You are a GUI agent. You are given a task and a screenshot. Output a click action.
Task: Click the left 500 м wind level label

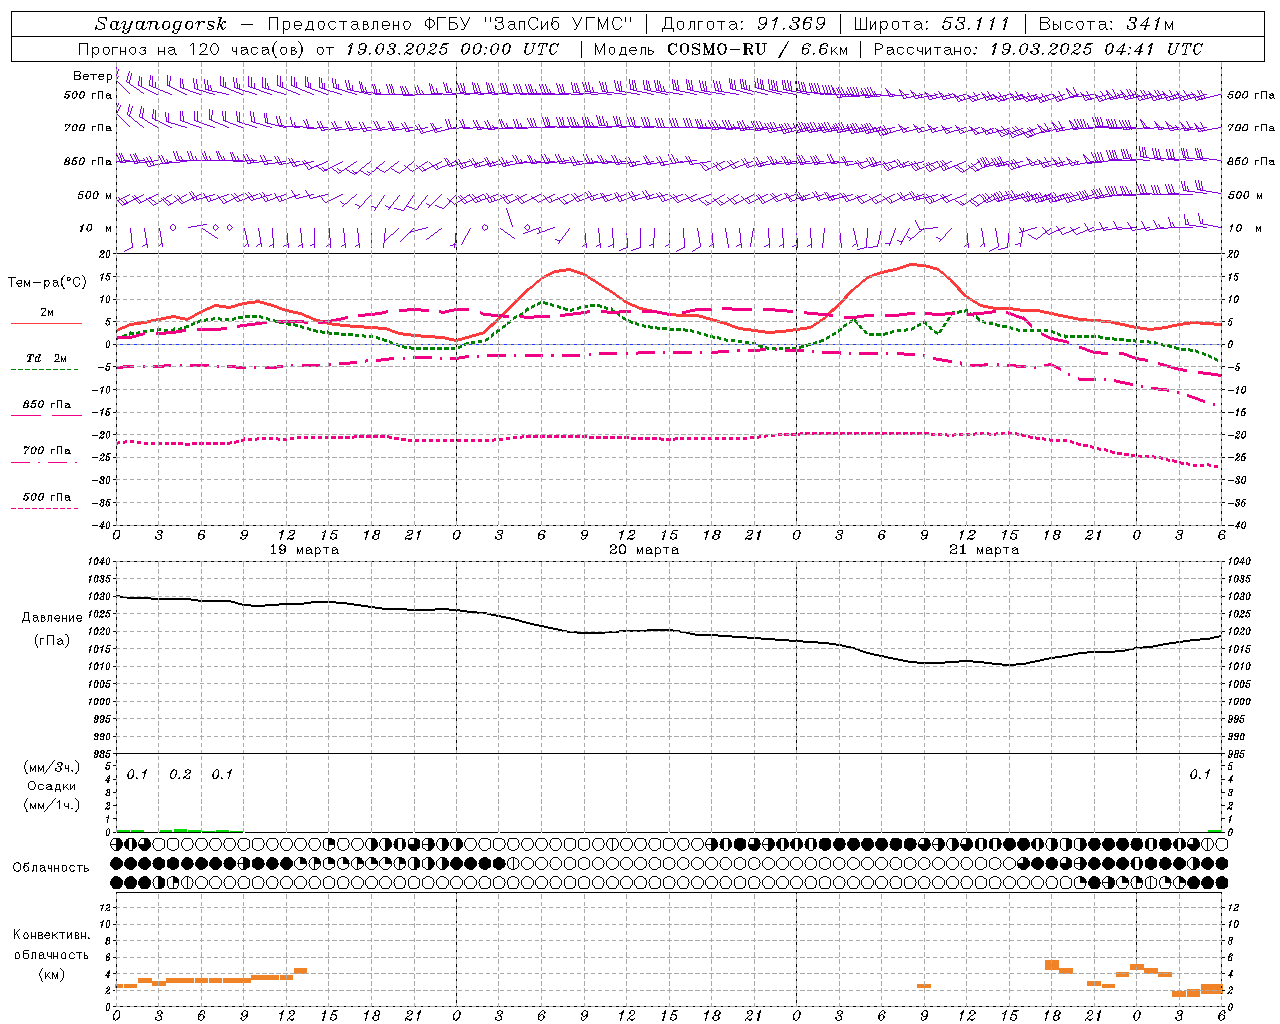tap(95, 195)
